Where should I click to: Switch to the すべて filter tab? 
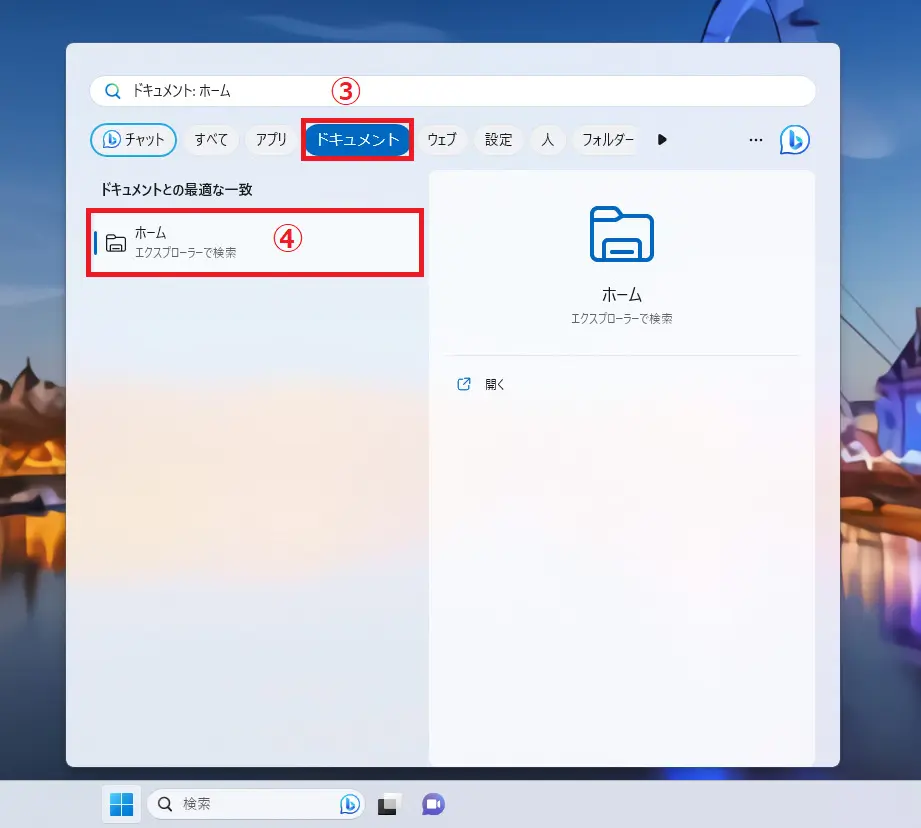211,140
